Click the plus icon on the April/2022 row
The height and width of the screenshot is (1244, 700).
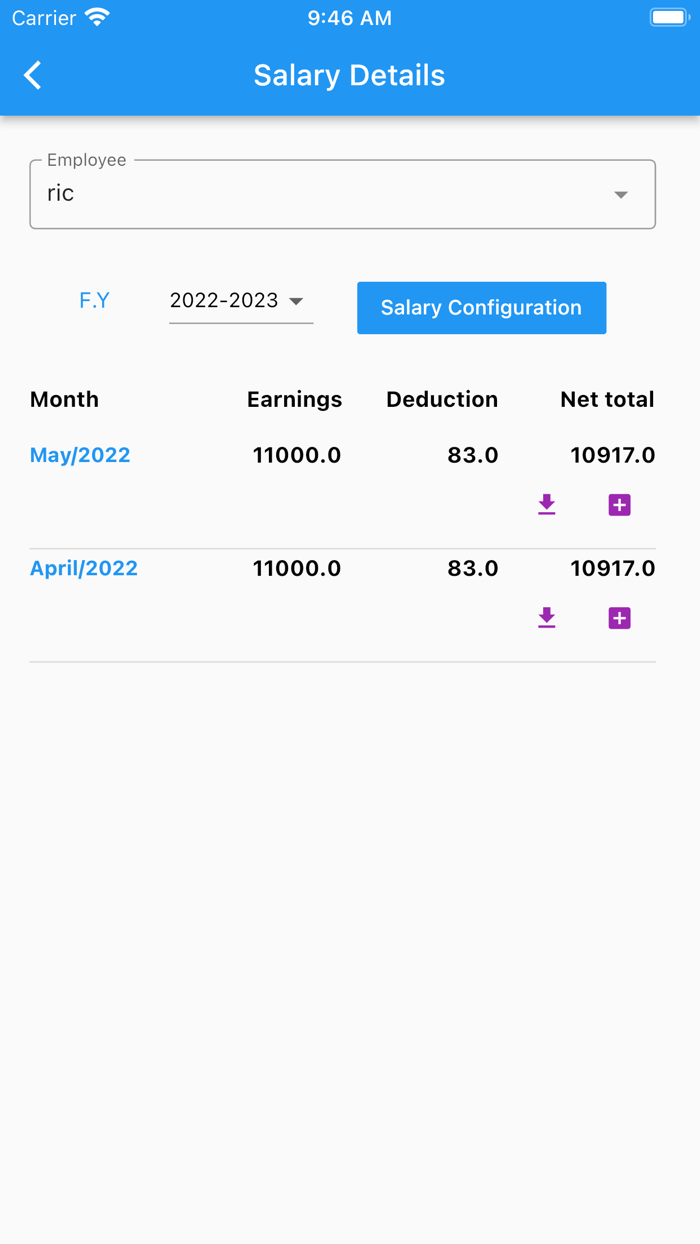pos(619,618)
